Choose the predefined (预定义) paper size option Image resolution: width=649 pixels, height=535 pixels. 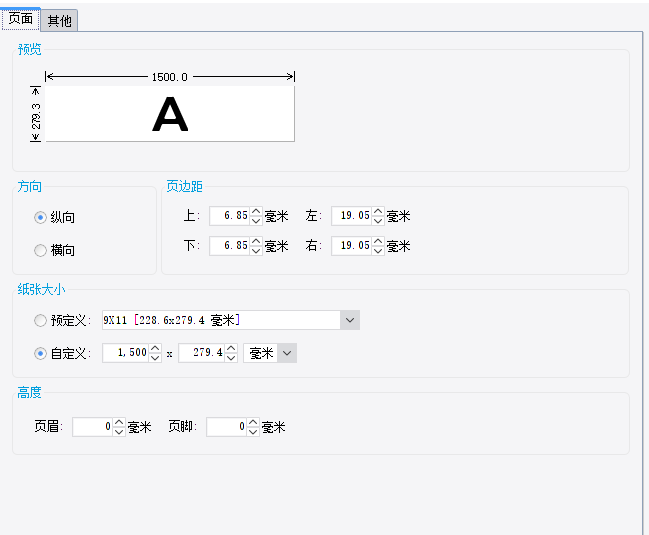(x=40, y=320)
